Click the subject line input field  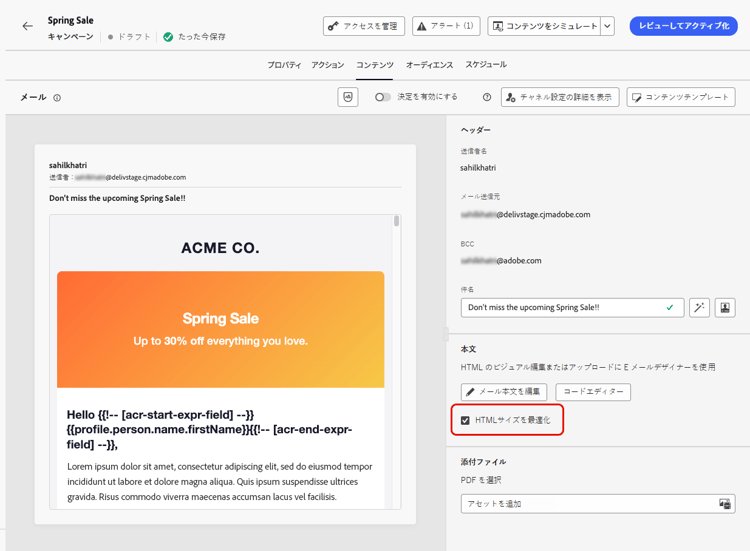573,308
